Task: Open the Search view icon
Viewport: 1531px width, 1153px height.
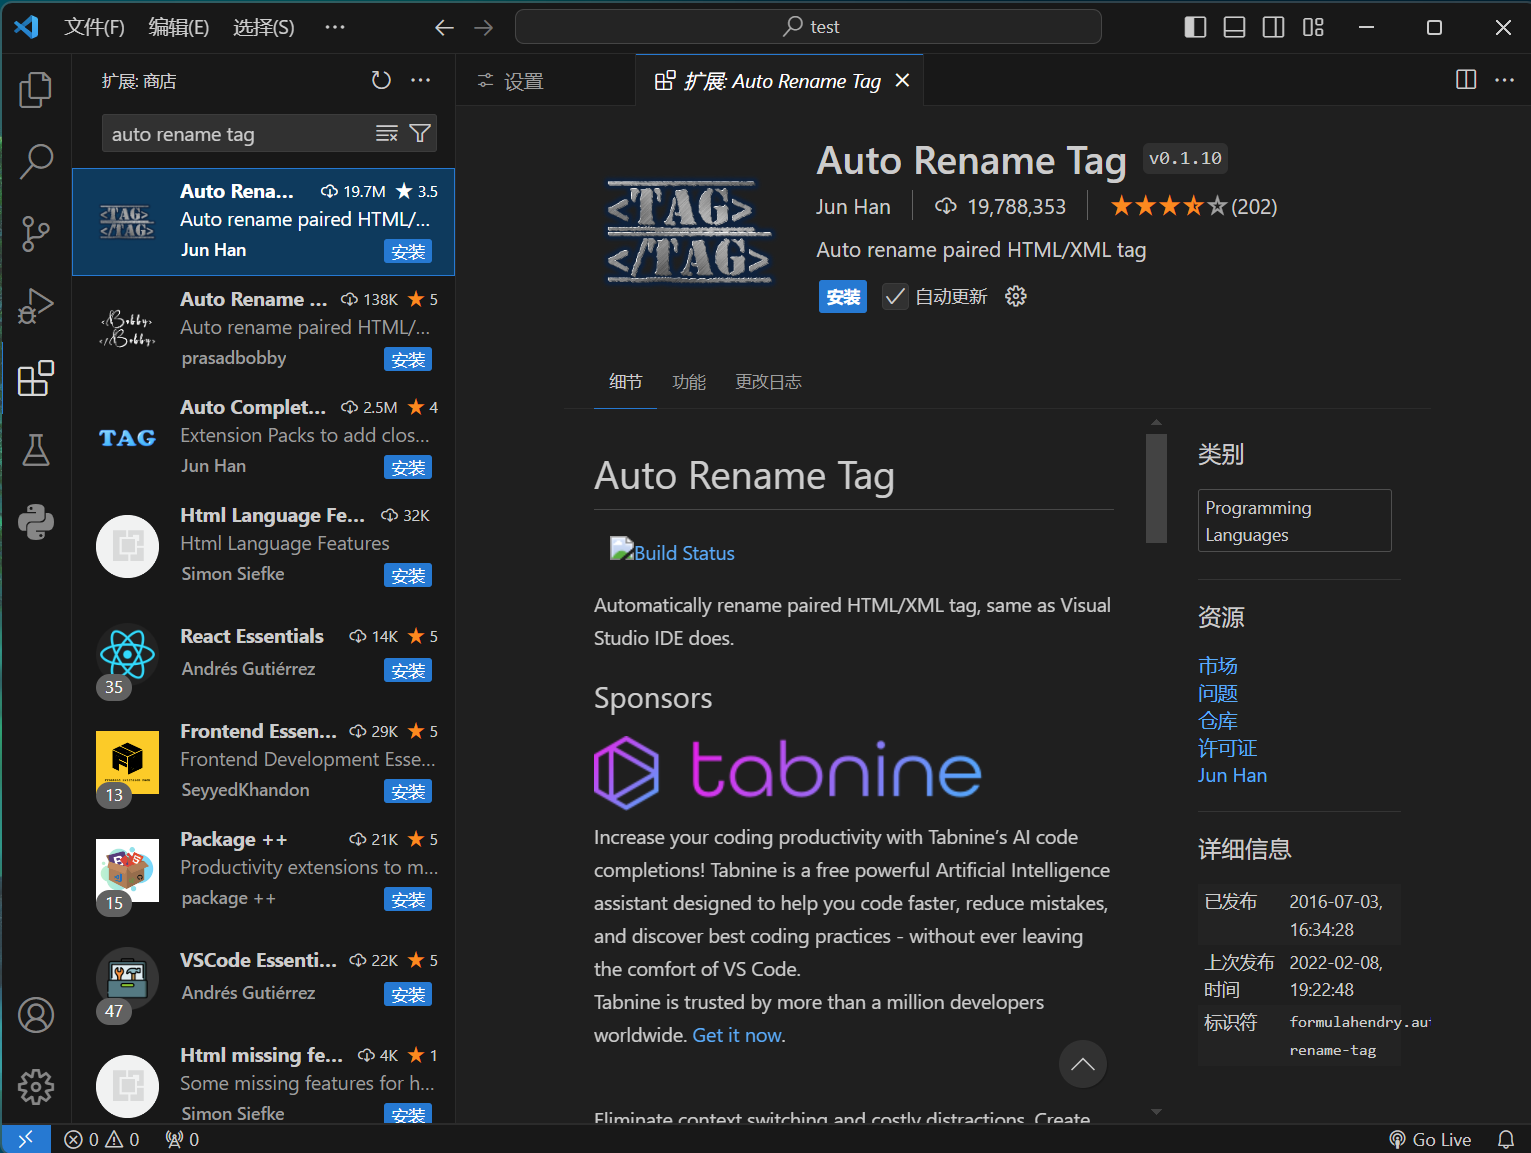Action: pos(36,161)
